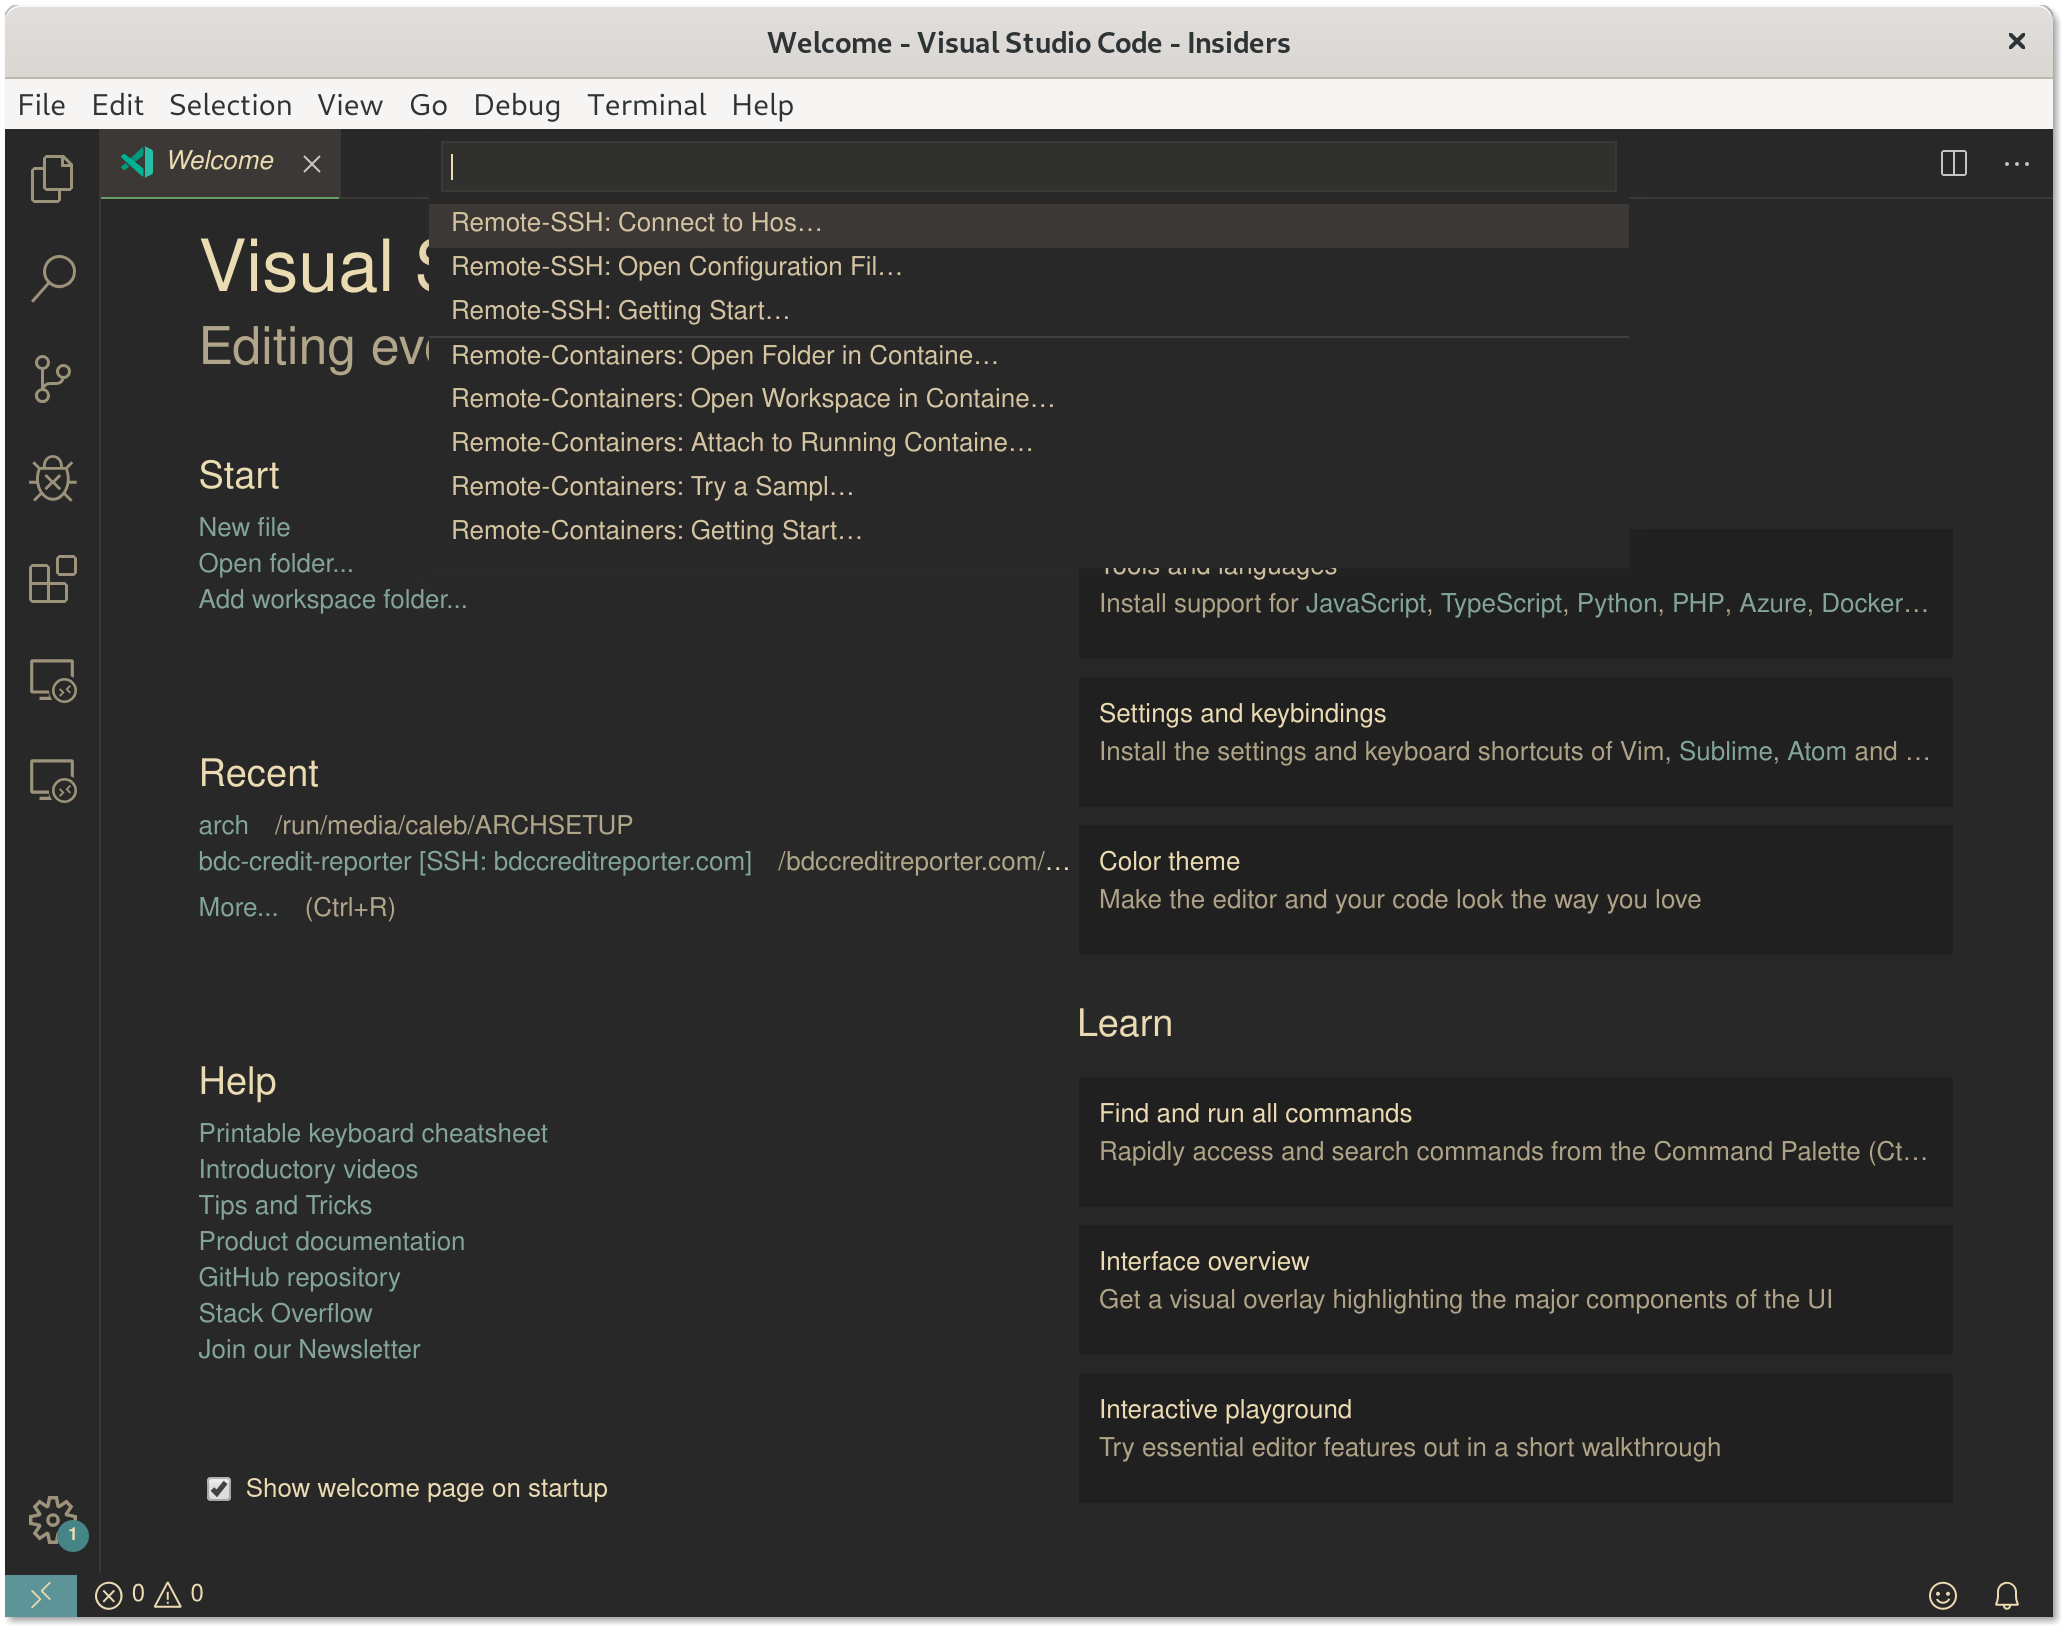2062x1626 pixels.
Task: Open the Selection menu
Action: coord(231,105)
